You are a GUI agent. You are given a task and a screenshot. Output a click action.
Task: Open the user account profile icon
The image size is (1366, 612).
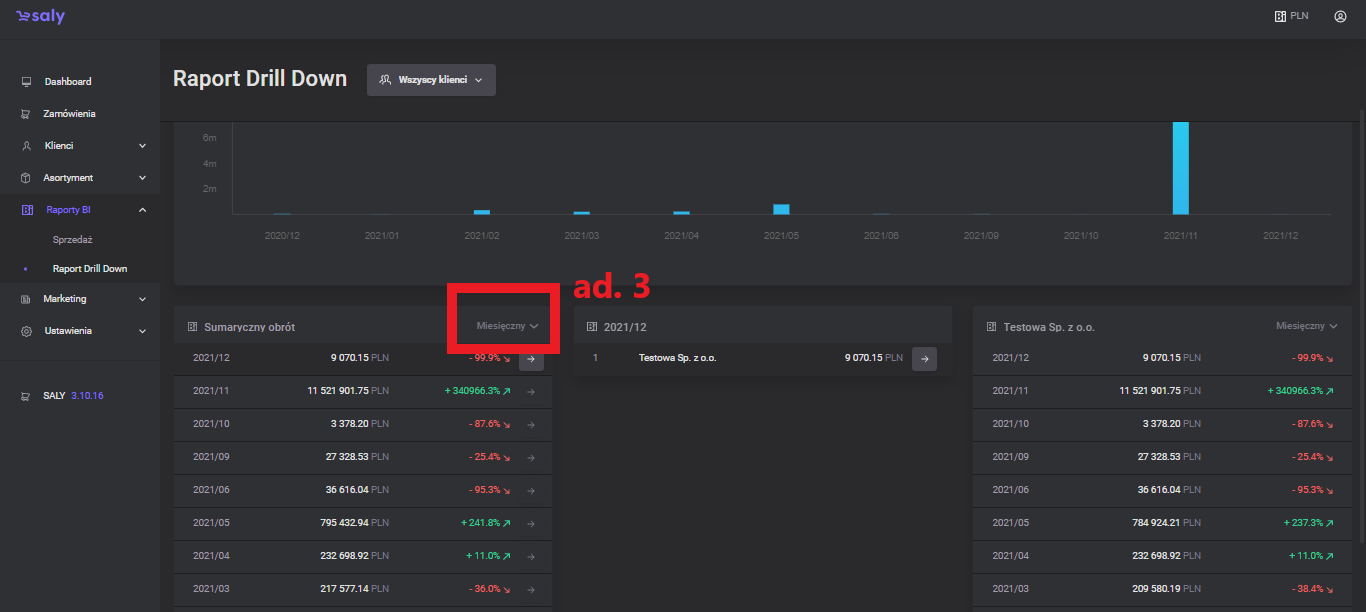(1340, 16)
